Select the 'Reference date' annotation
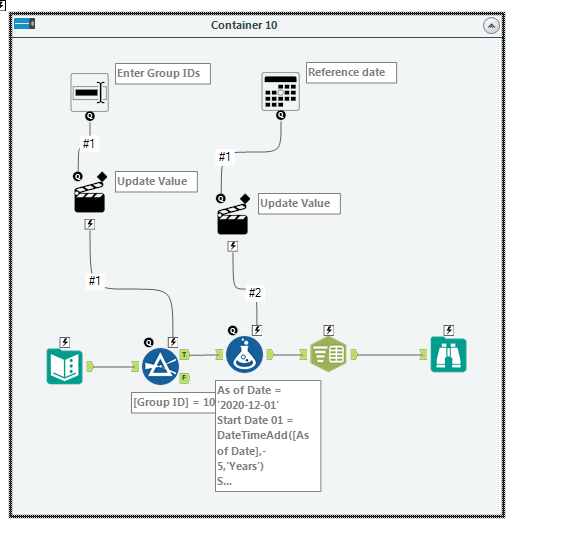This screenshot has height=554, width=572. click(x=351, y=73)
